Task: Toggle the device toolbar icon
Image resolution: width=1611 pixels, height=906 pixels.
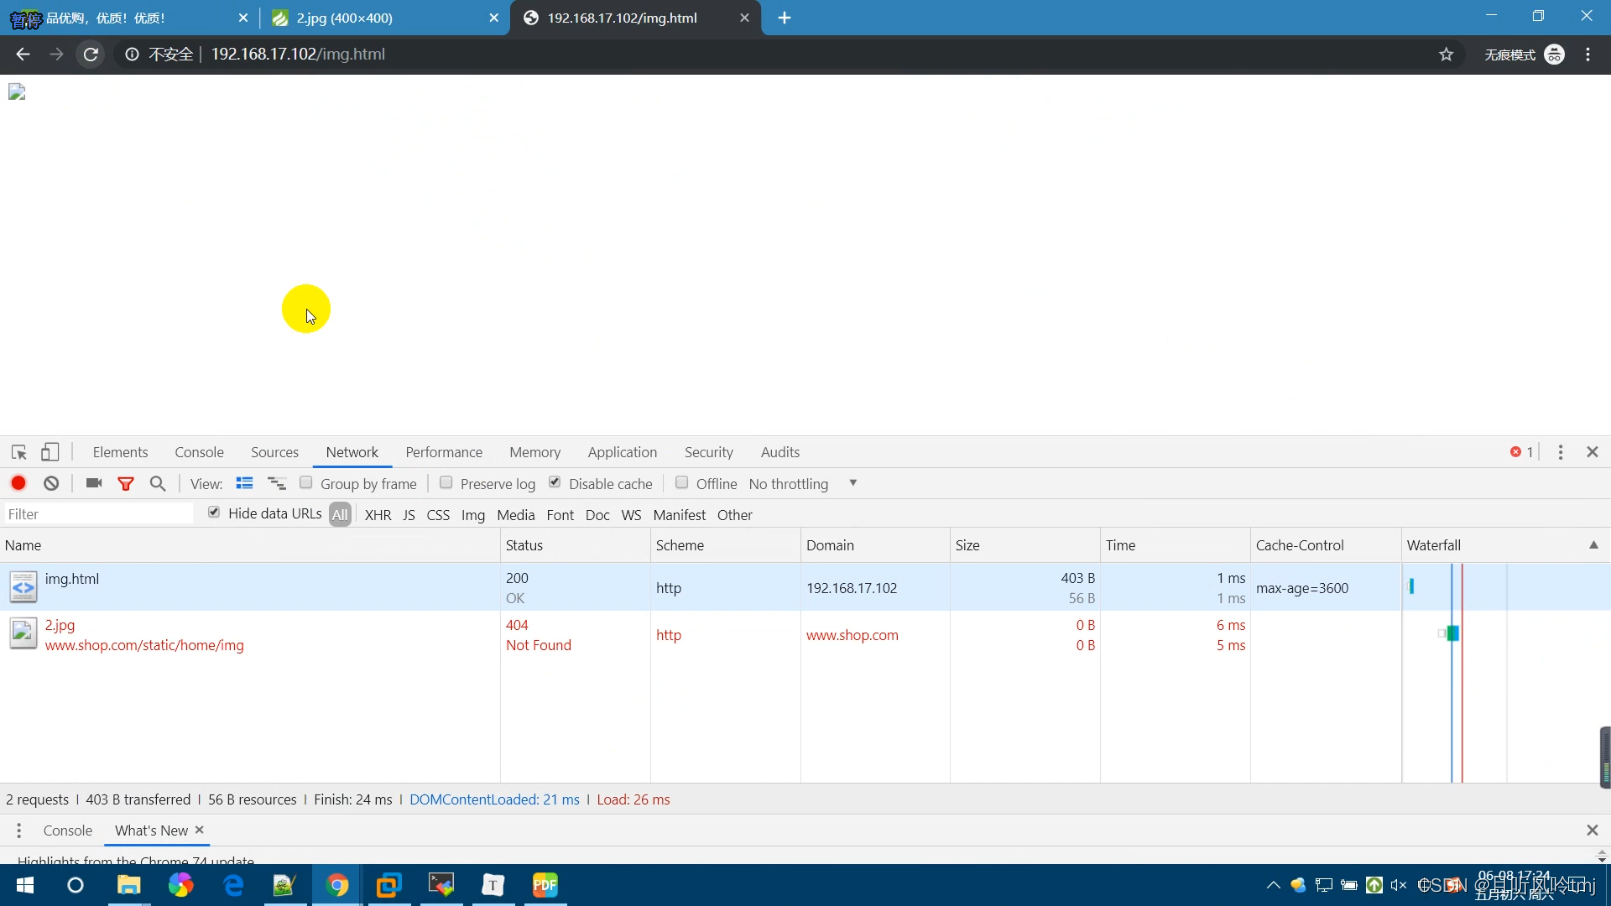Action: pyautogui.click(x=50, y=452)
